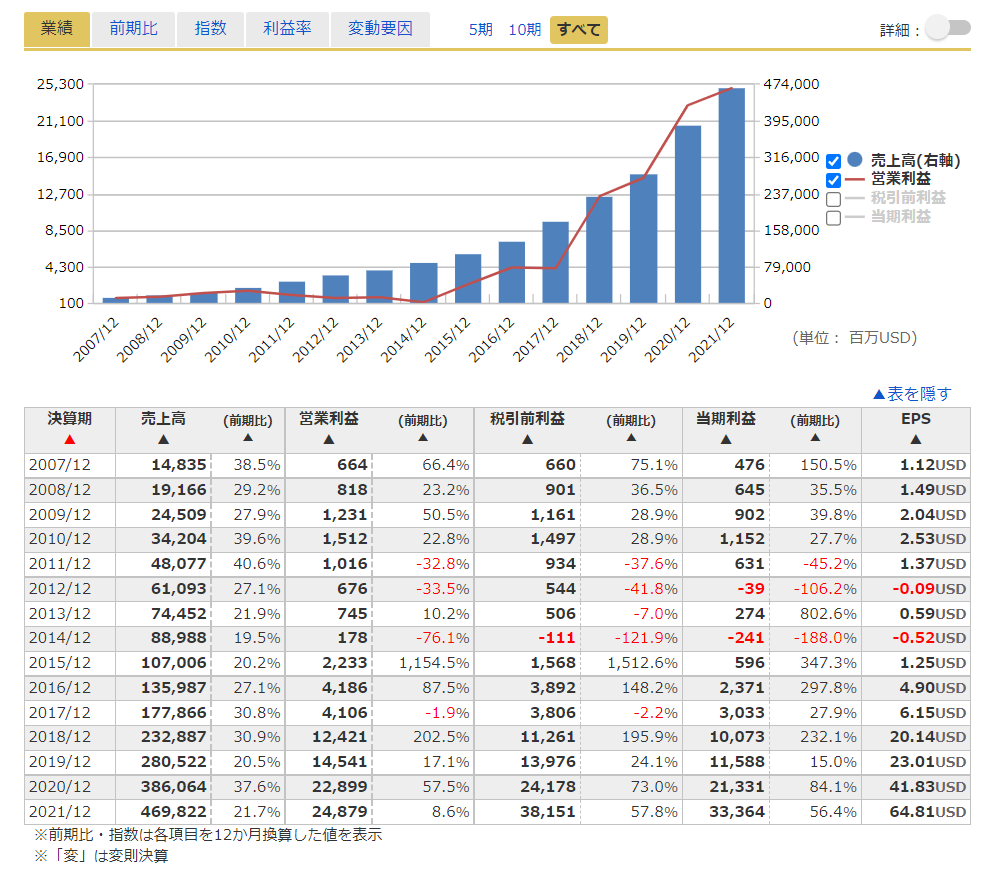This screenshot has width=1002, height=872.
Task: Sort by EPS arrow
Action: pyautogui.click(x=916, y=440)
